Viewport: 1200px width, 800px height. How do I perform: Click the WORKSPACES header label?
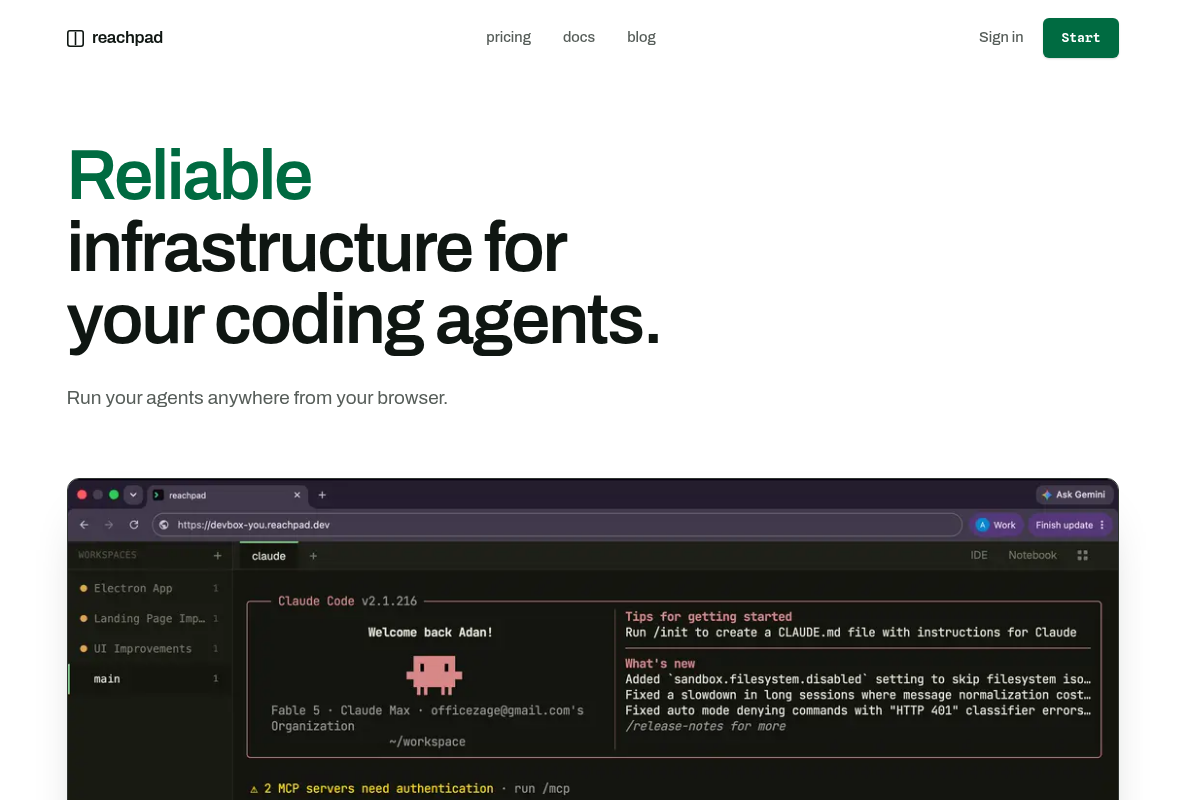(x=108, y=555)
